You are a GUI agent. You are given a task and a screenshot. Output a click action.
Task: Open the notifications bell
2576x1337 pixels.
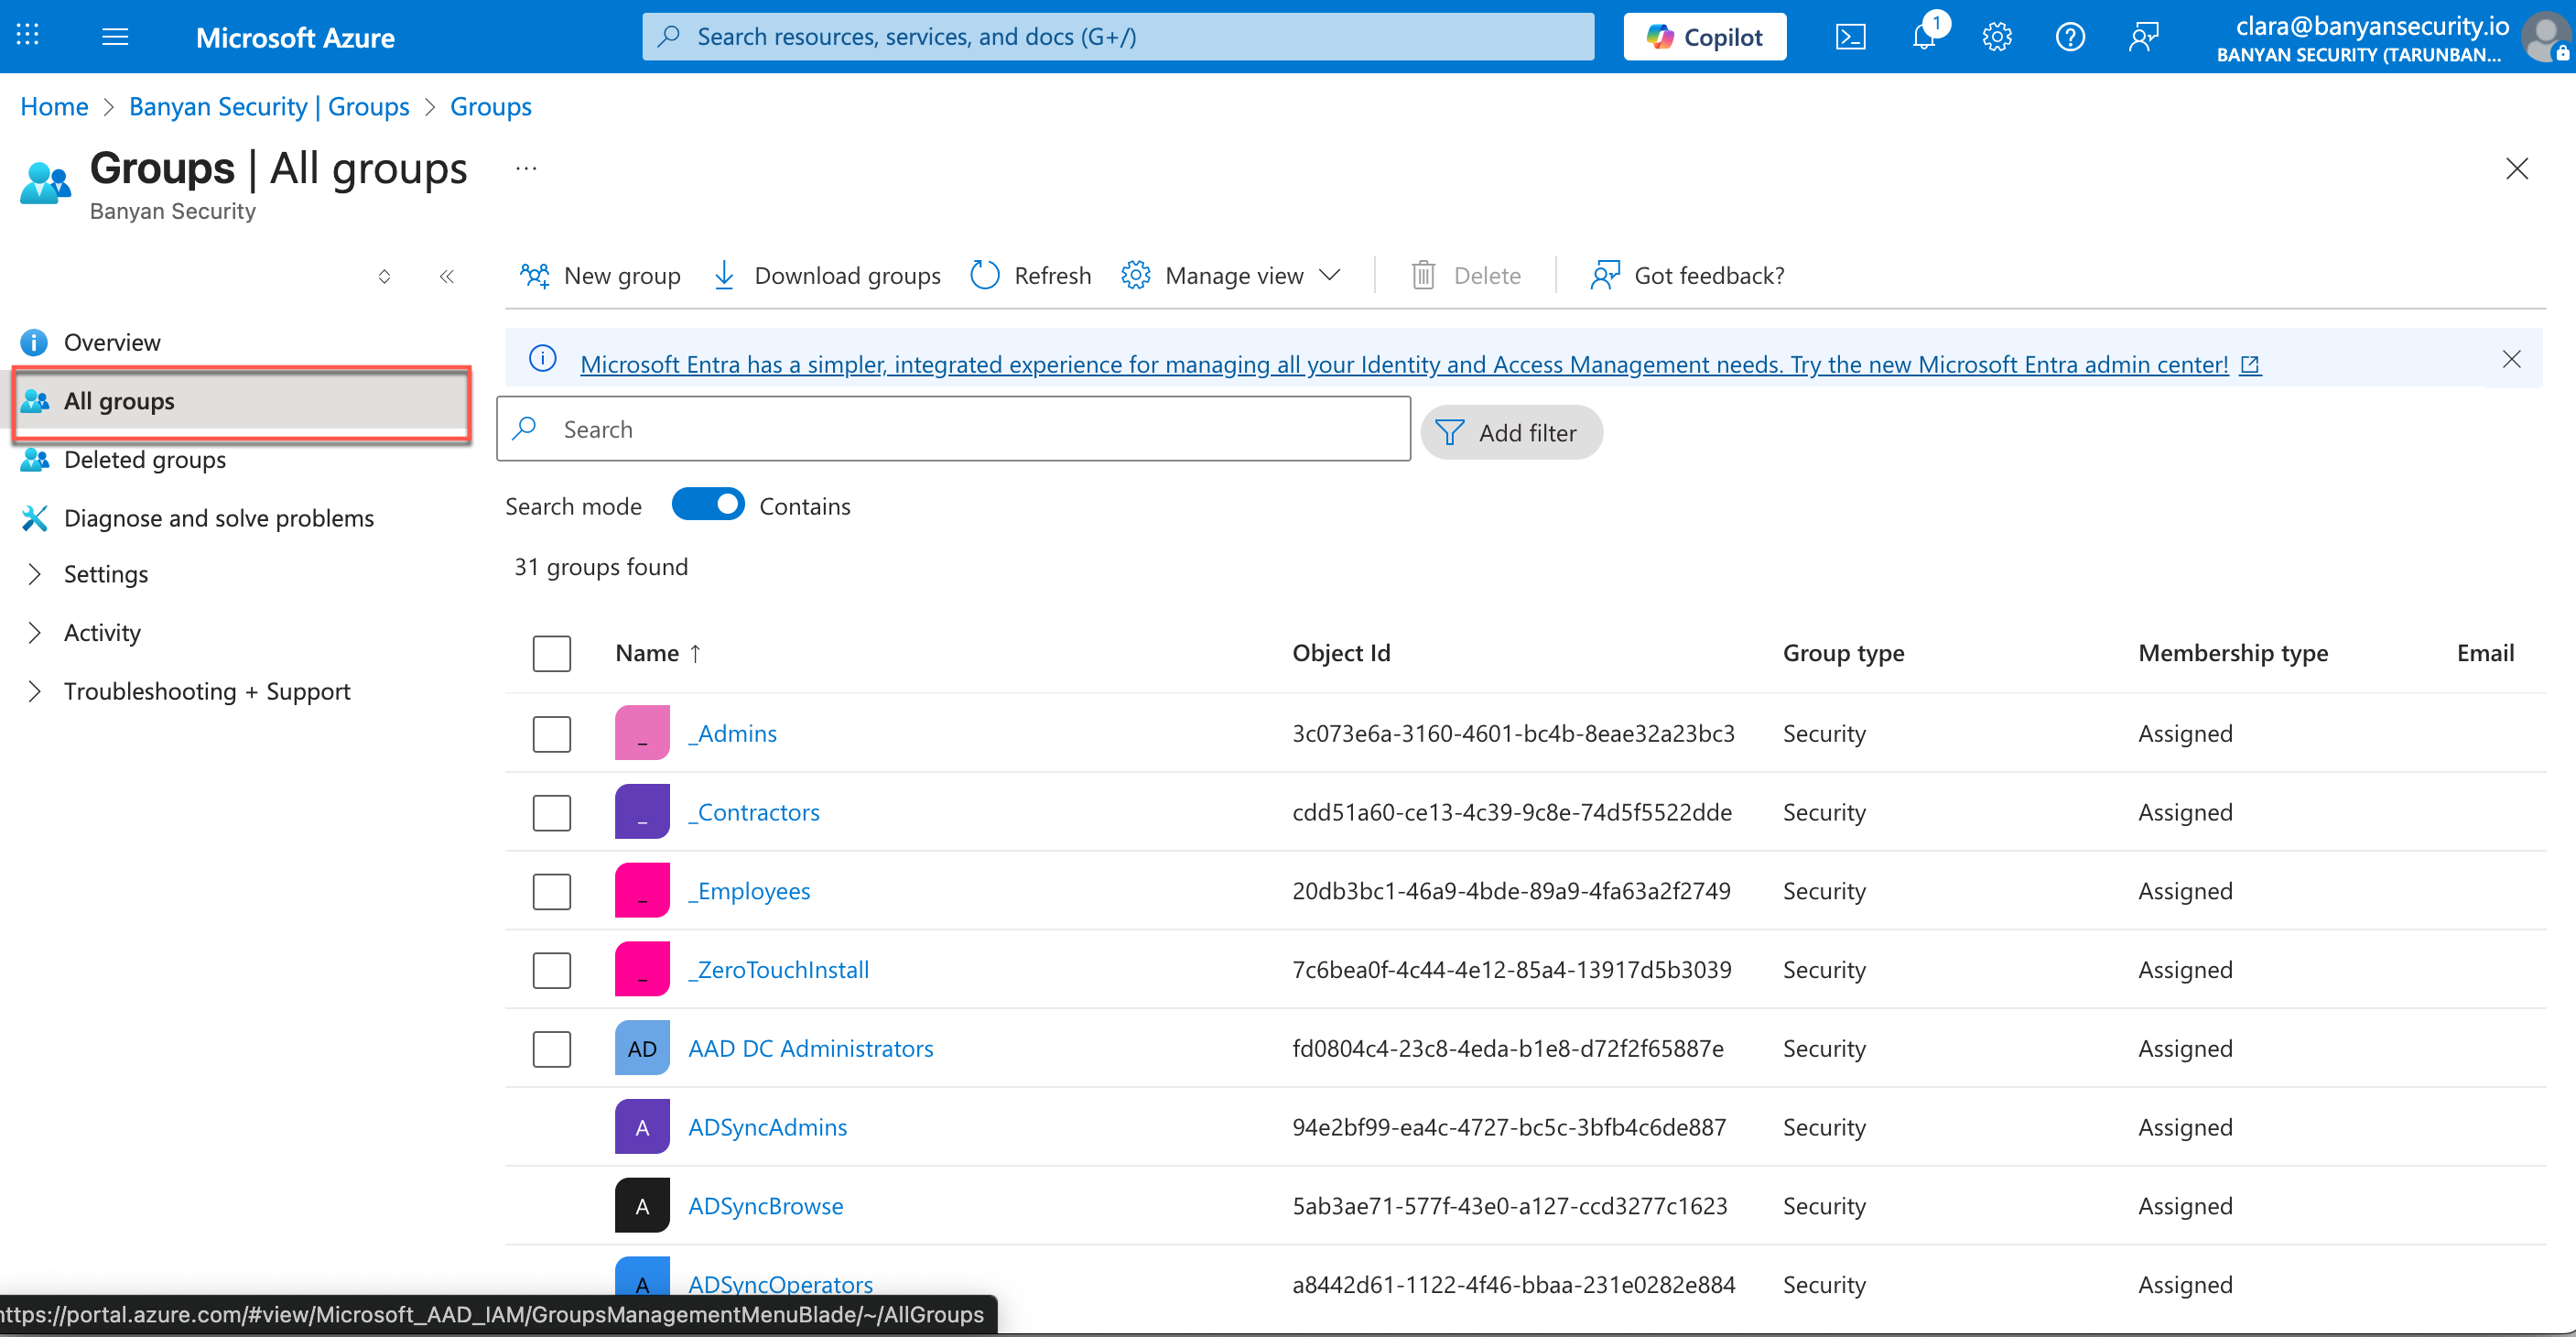coord(1923,37)
